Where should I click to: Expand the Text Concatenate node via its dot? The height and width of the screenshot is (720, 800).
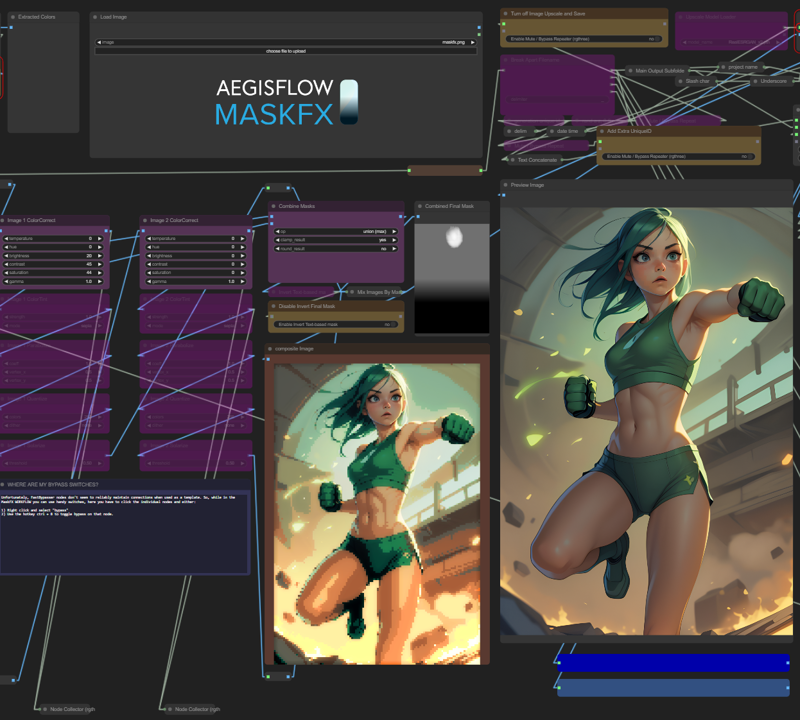pyautogui.click(x=513, y=160)
